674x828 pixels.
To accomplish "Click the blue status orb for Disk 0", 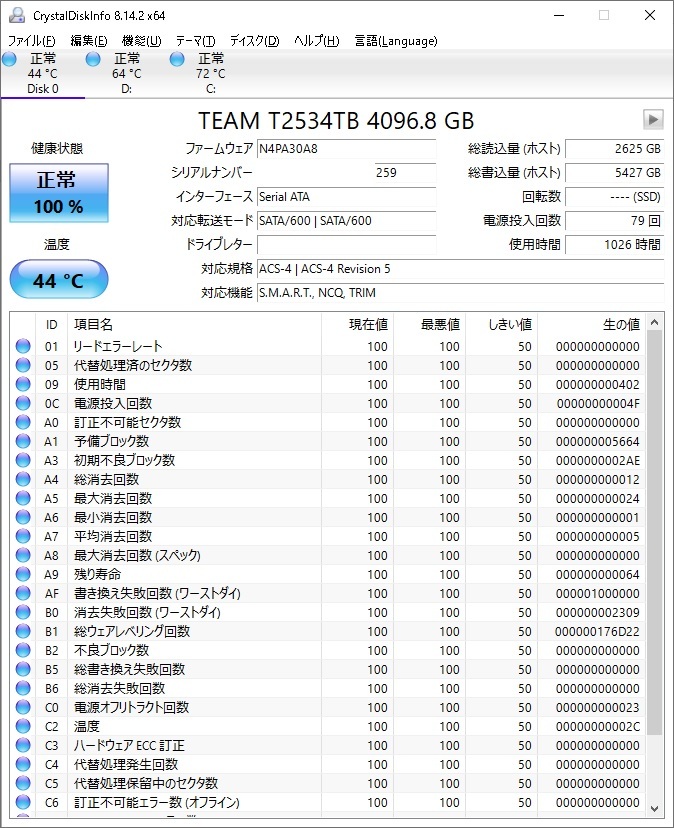I will [x=10, y=59].
